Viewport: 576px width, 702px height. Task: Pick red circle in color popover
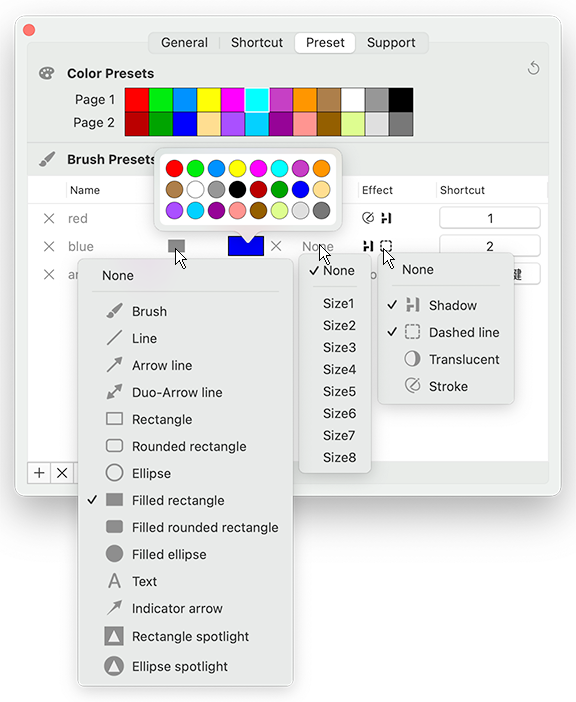click(x=175, y=168)
